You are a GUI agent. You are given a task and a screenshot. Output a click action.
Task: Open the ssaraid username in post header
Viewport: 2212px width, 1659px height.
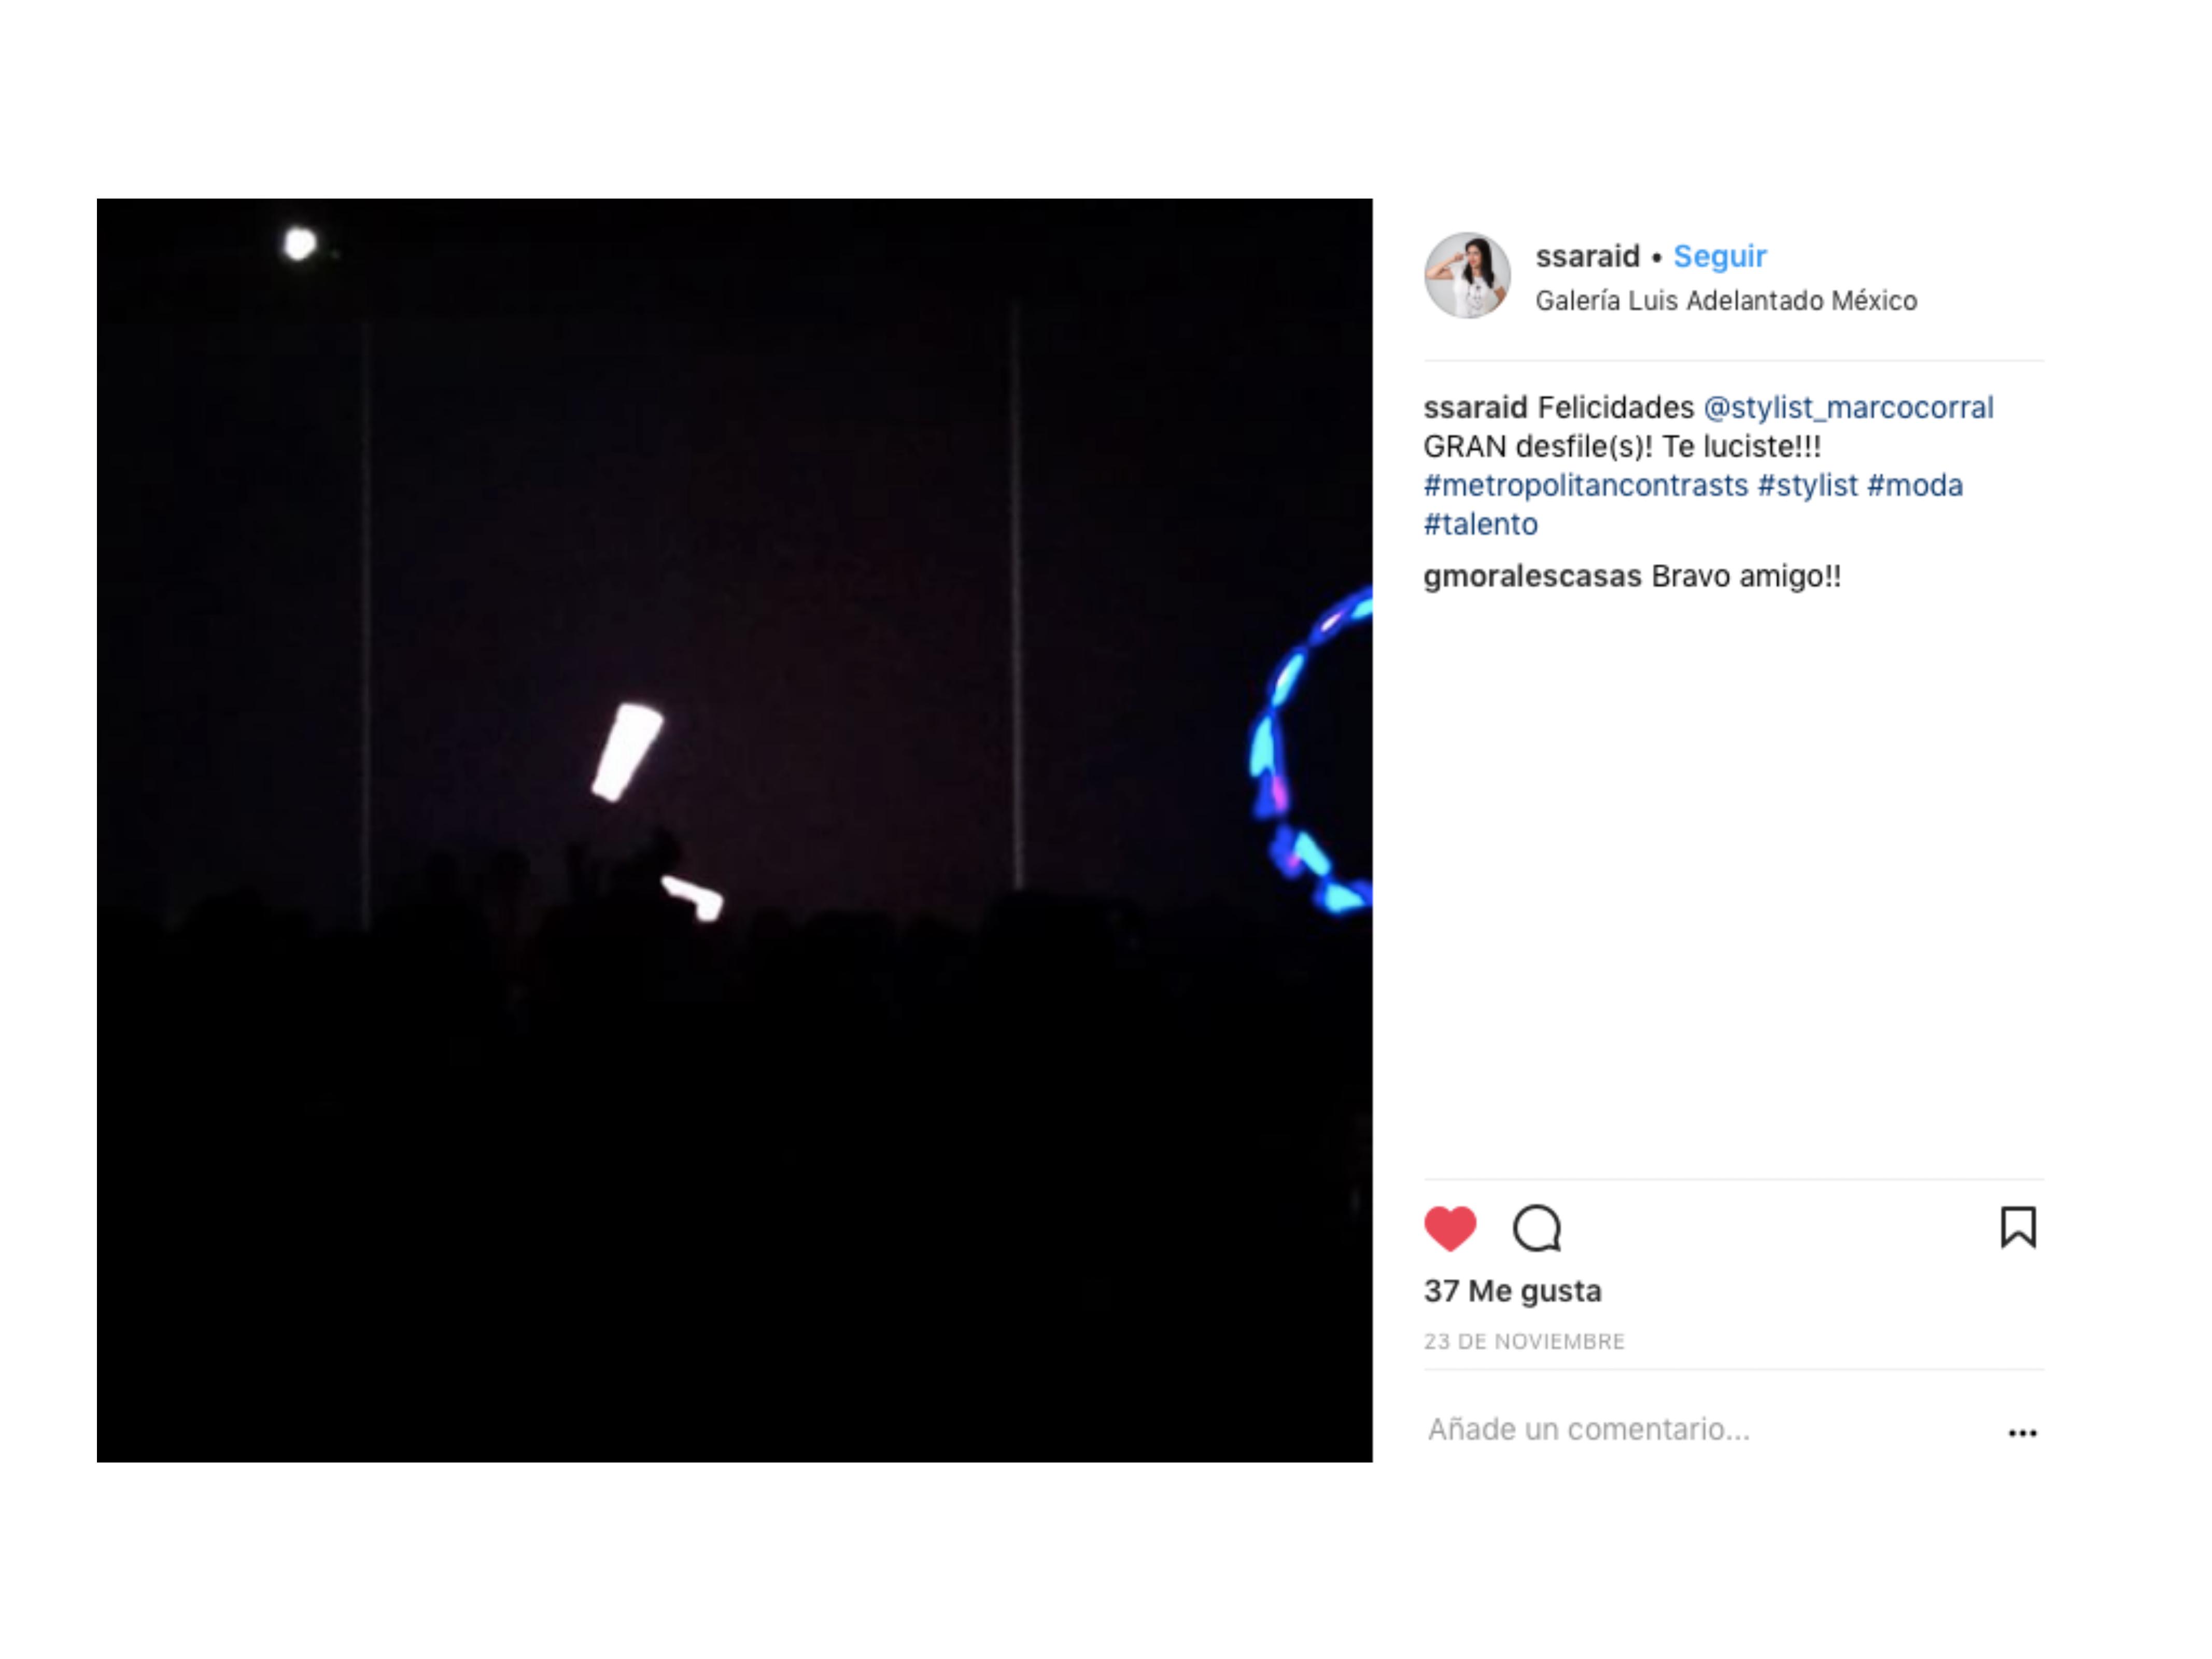click(x=1587, y=256)
